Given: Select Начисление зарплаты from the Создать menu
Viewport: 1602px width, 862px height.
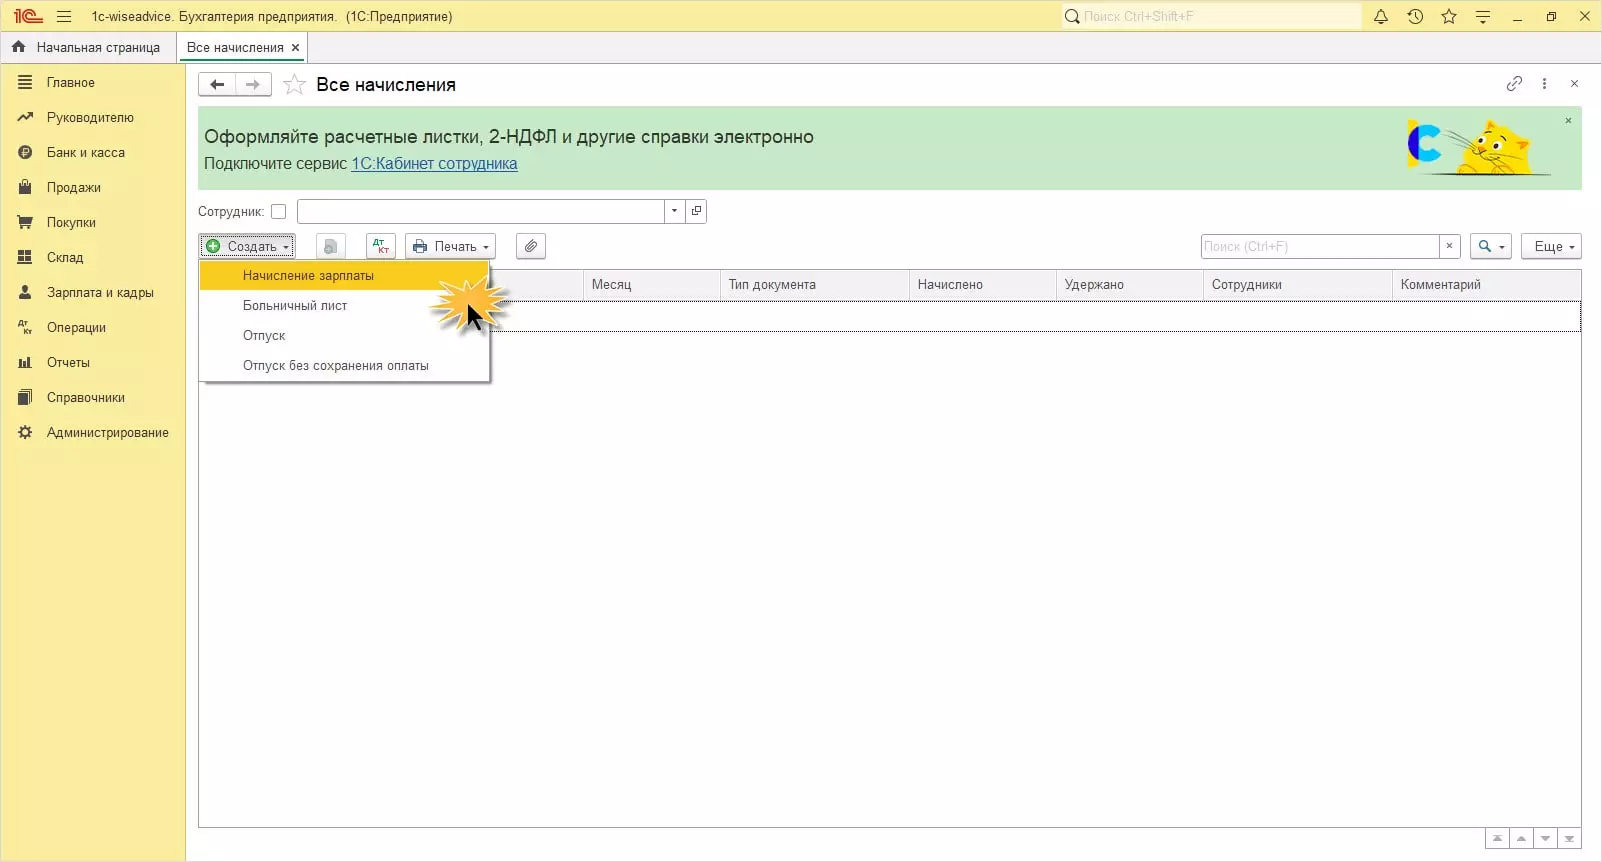Looking at the screenshot, I should 344,275.
